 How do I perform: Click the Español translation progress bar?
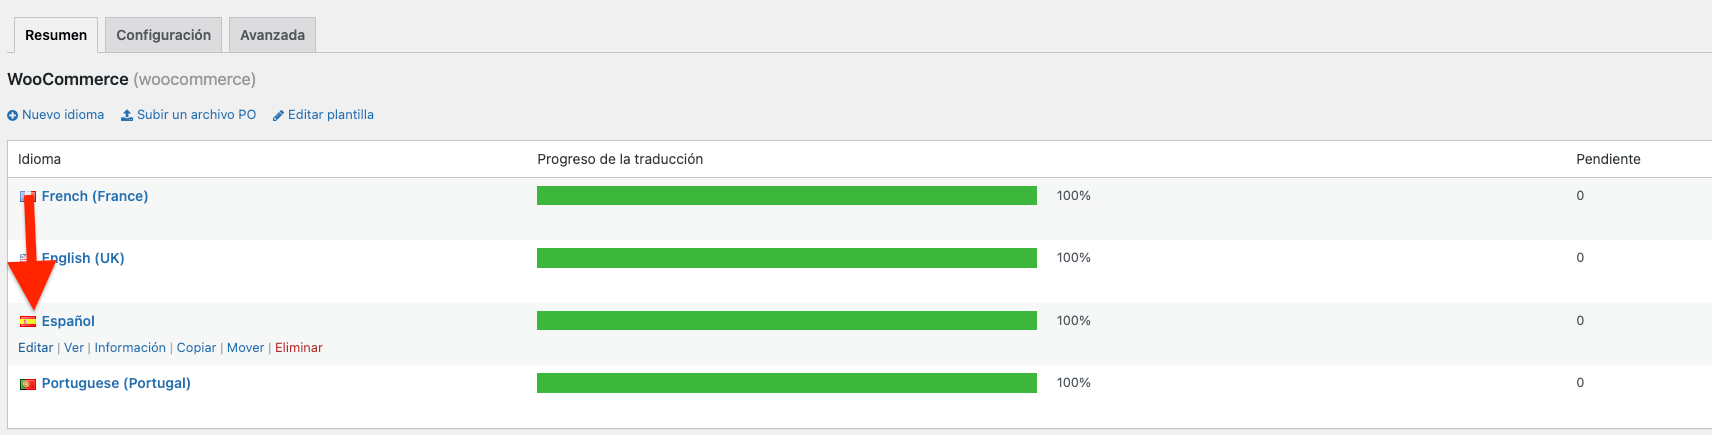click(787, 320)
